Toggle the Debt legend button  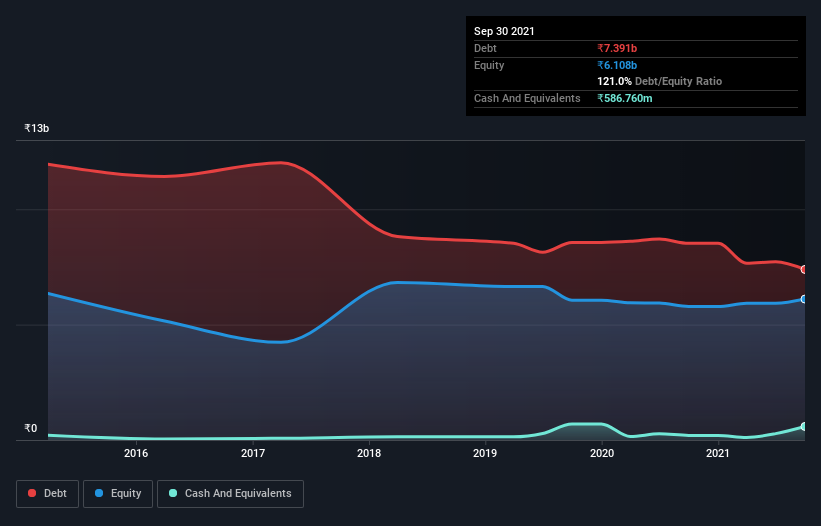(x=48, y=494)
